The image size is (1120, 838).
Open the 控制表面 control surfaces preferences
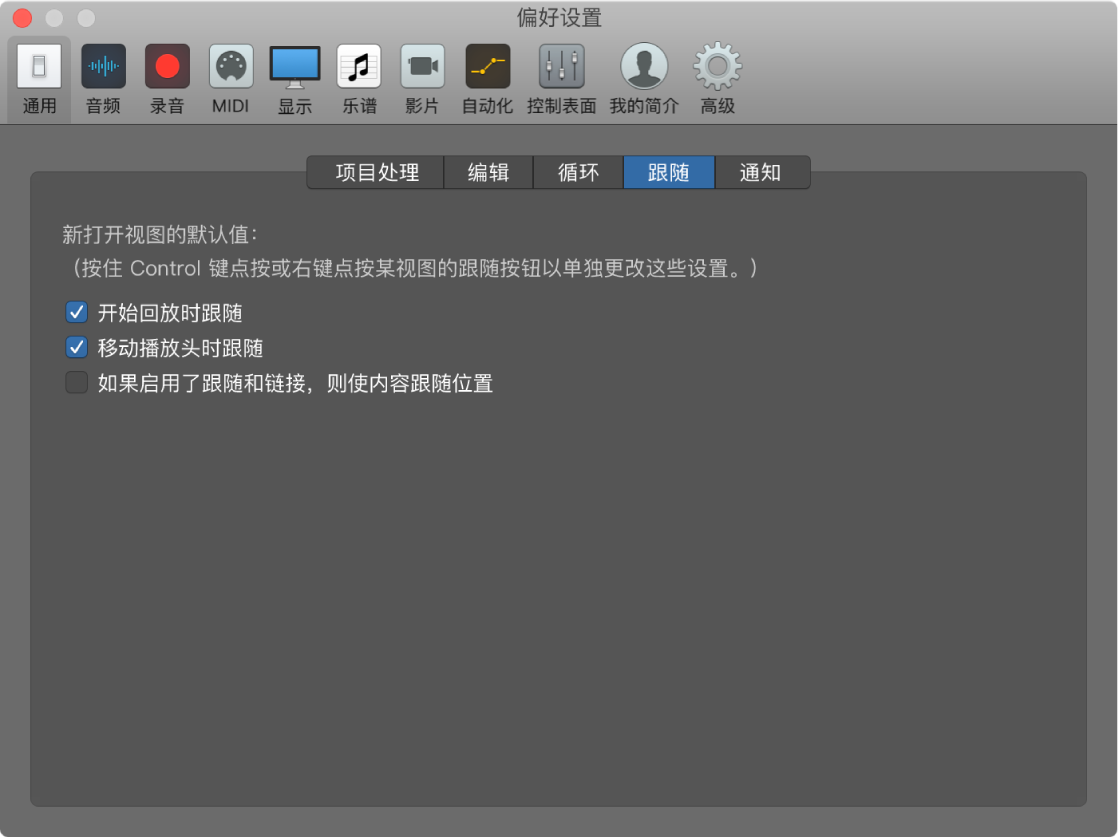point(561,79)
